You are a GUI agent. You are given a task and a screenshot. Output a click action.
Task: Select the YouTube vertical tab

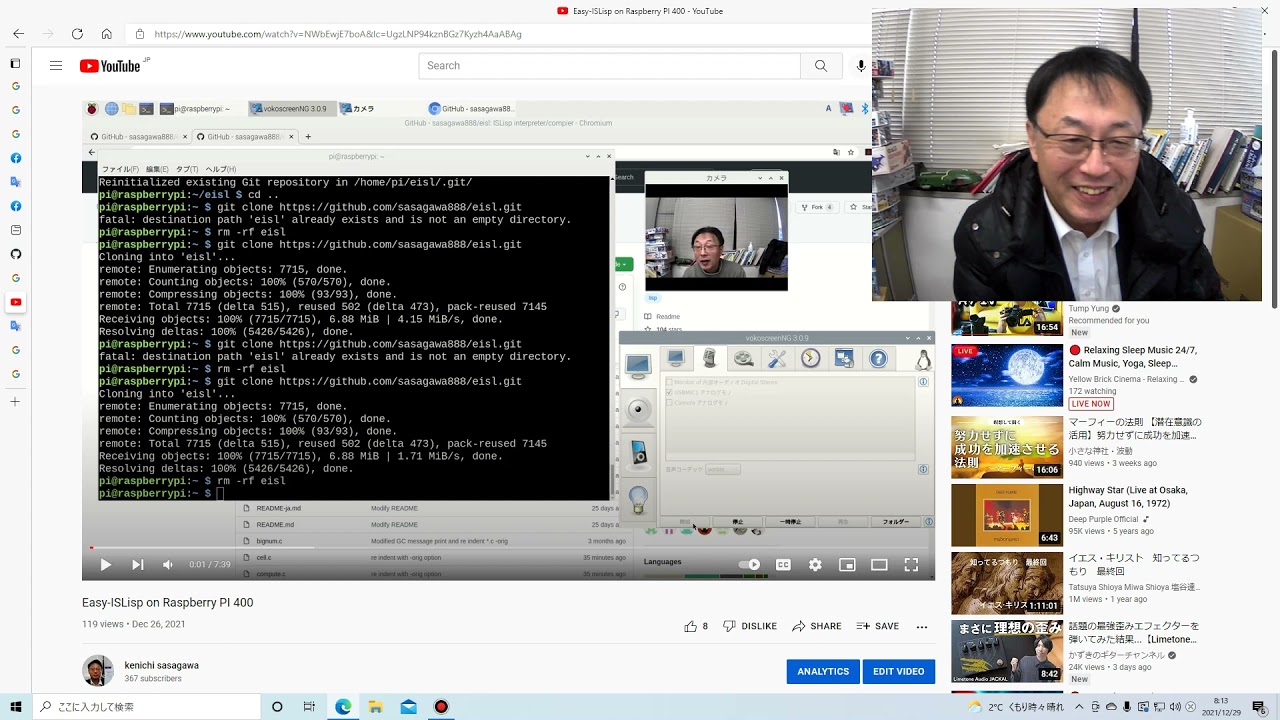tap(15, 302)
